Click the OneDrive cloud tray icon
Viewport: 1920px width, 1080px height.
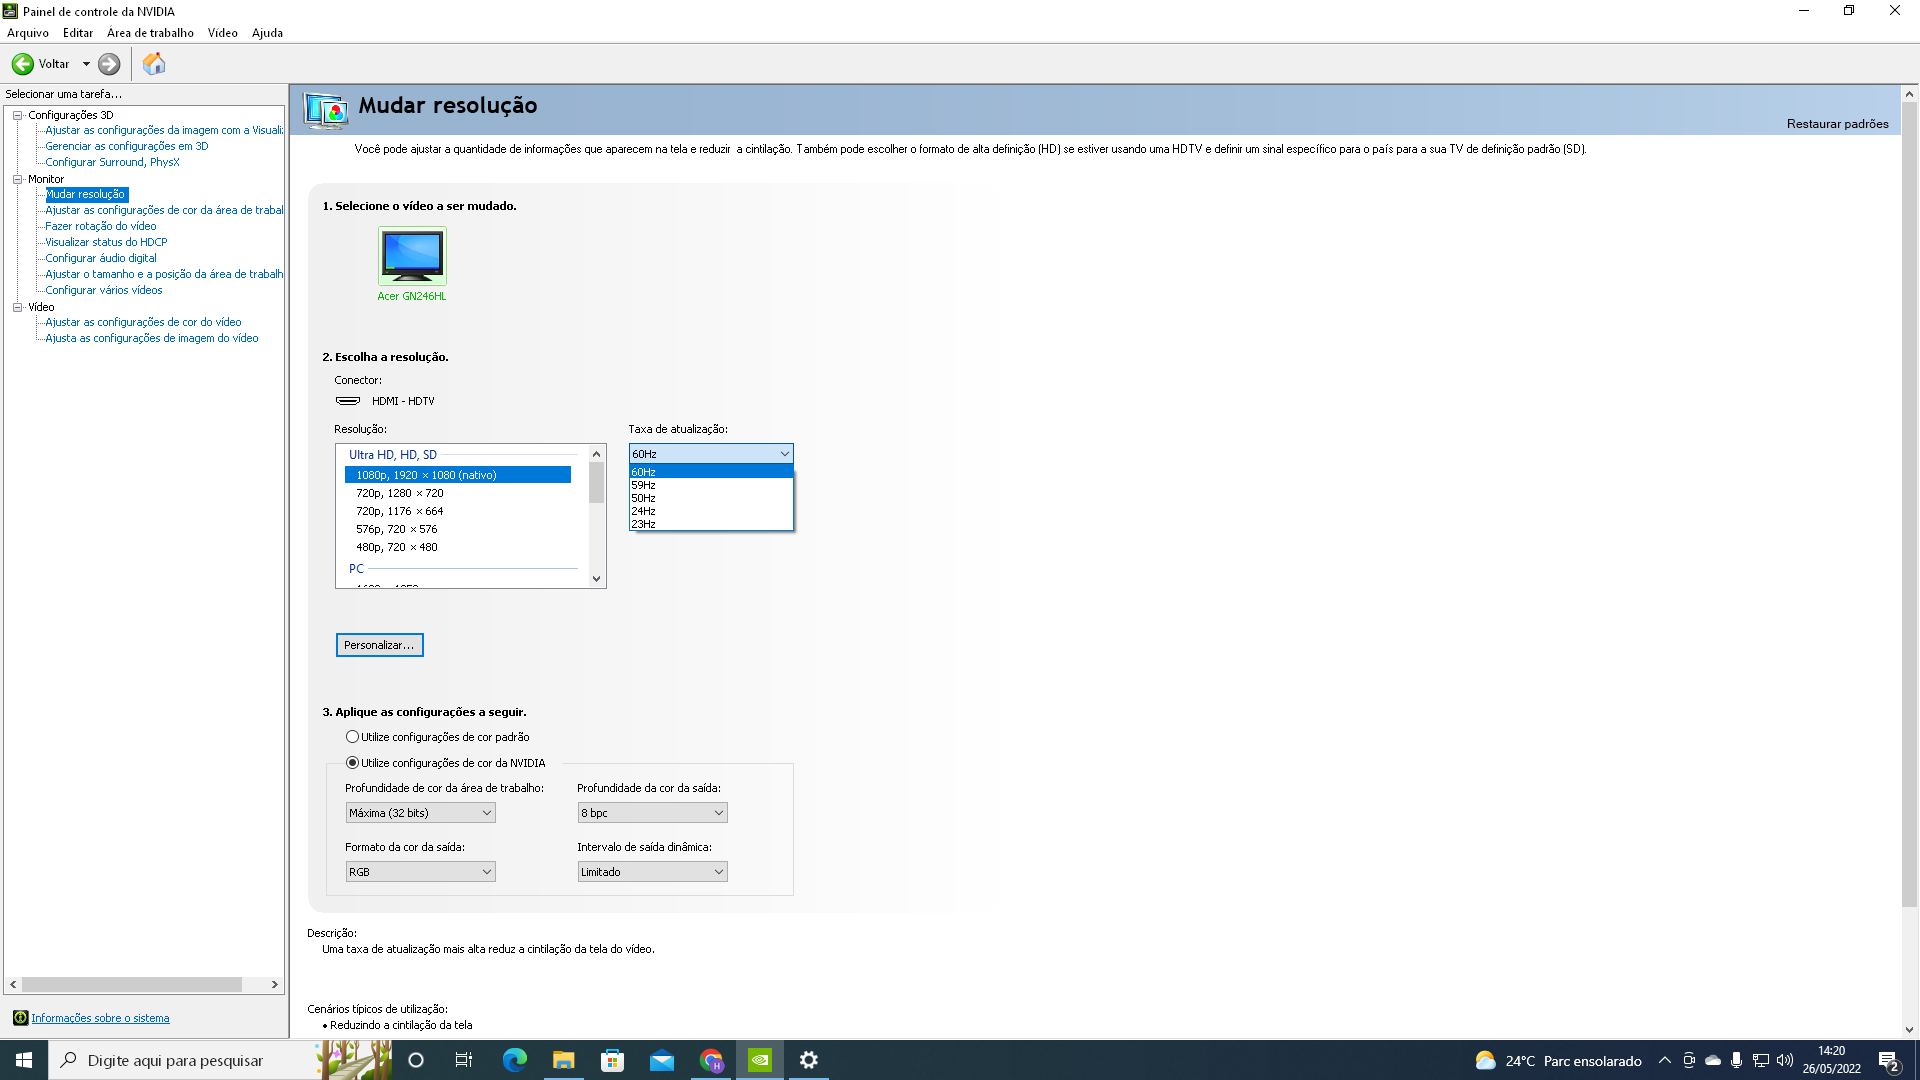click(1713, 1060)
